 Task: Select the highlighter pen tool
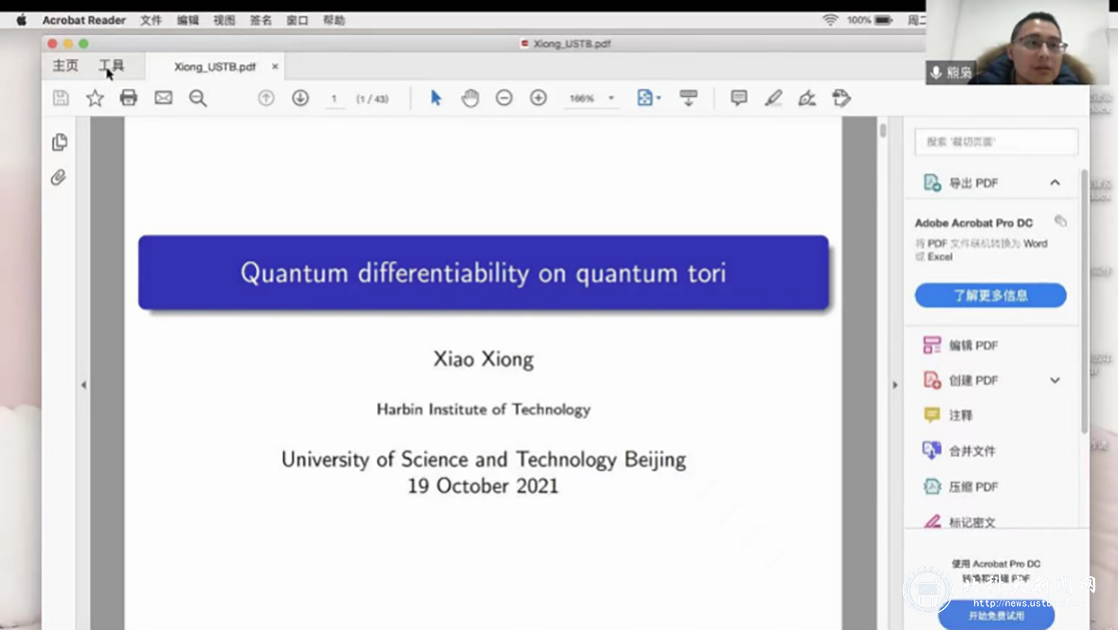click(773, 98)
